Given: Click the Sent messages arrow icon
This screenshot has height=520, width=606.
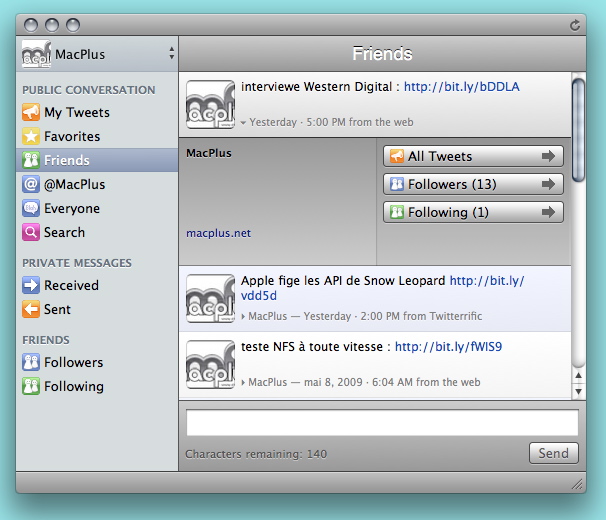Looking at the screenshot, I should coord(31,309).
